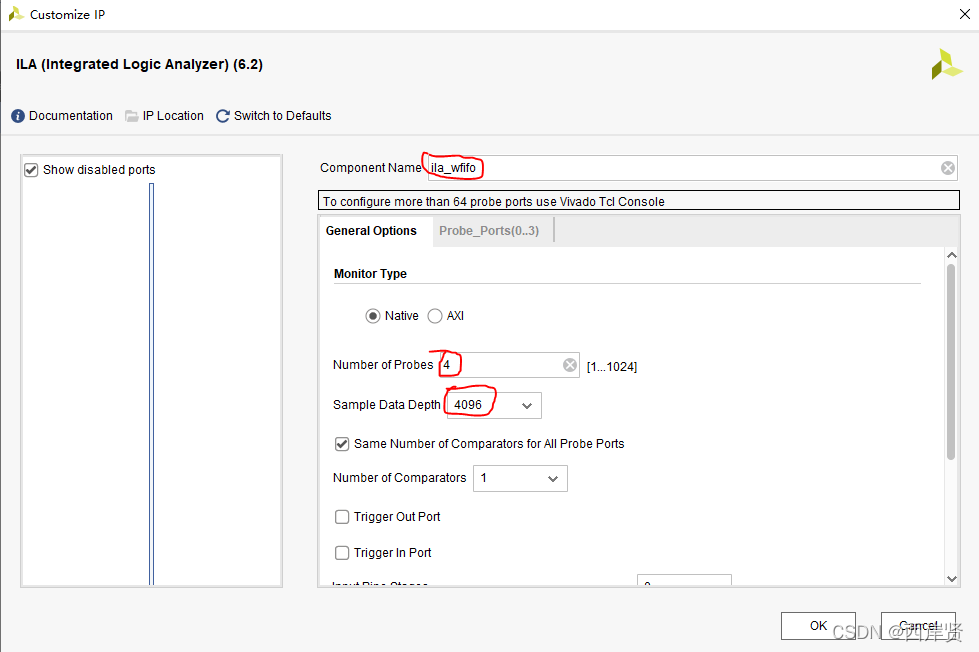Screen dimensions: 979x652
Task: Open the Documentation link
Action: 71,116
